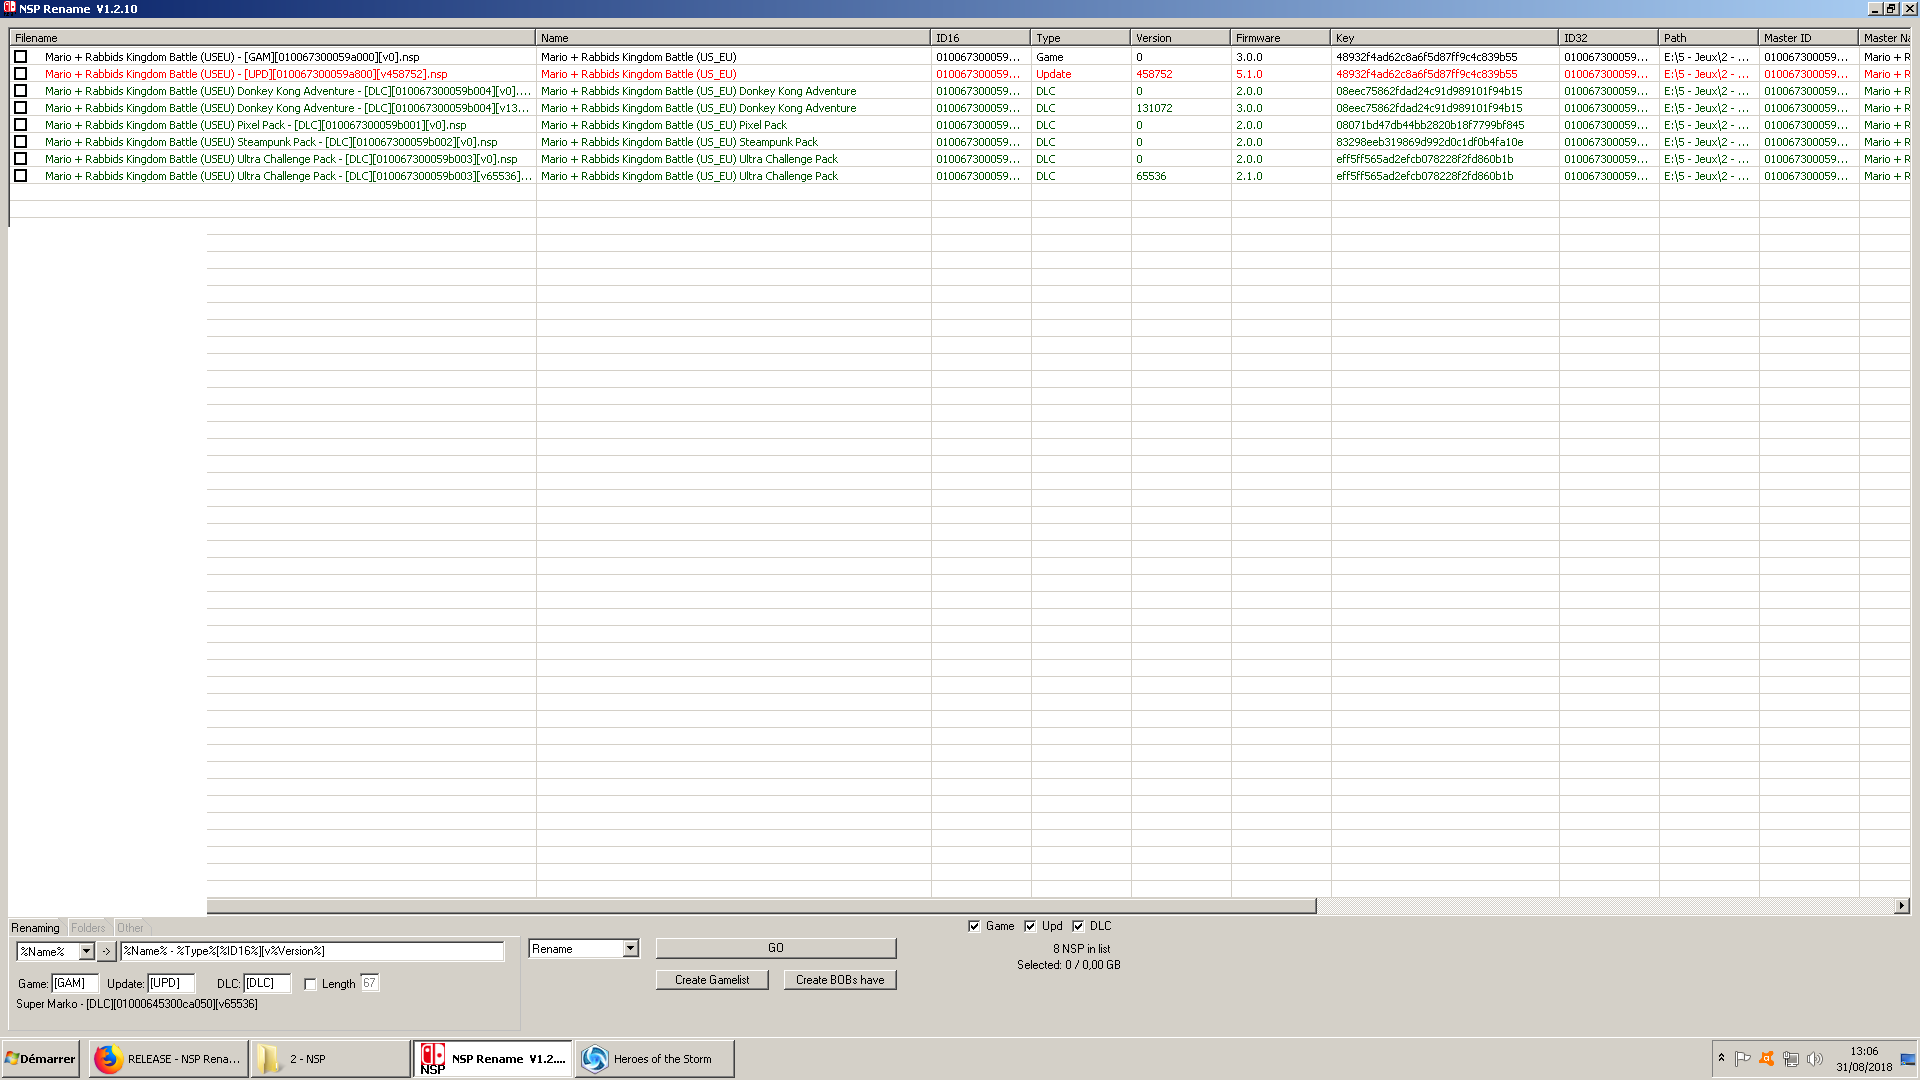Image resolution: width=1920 pixels, height=1080 pixels.
Task: Switch to the Other tab
Action: [130, 928]
